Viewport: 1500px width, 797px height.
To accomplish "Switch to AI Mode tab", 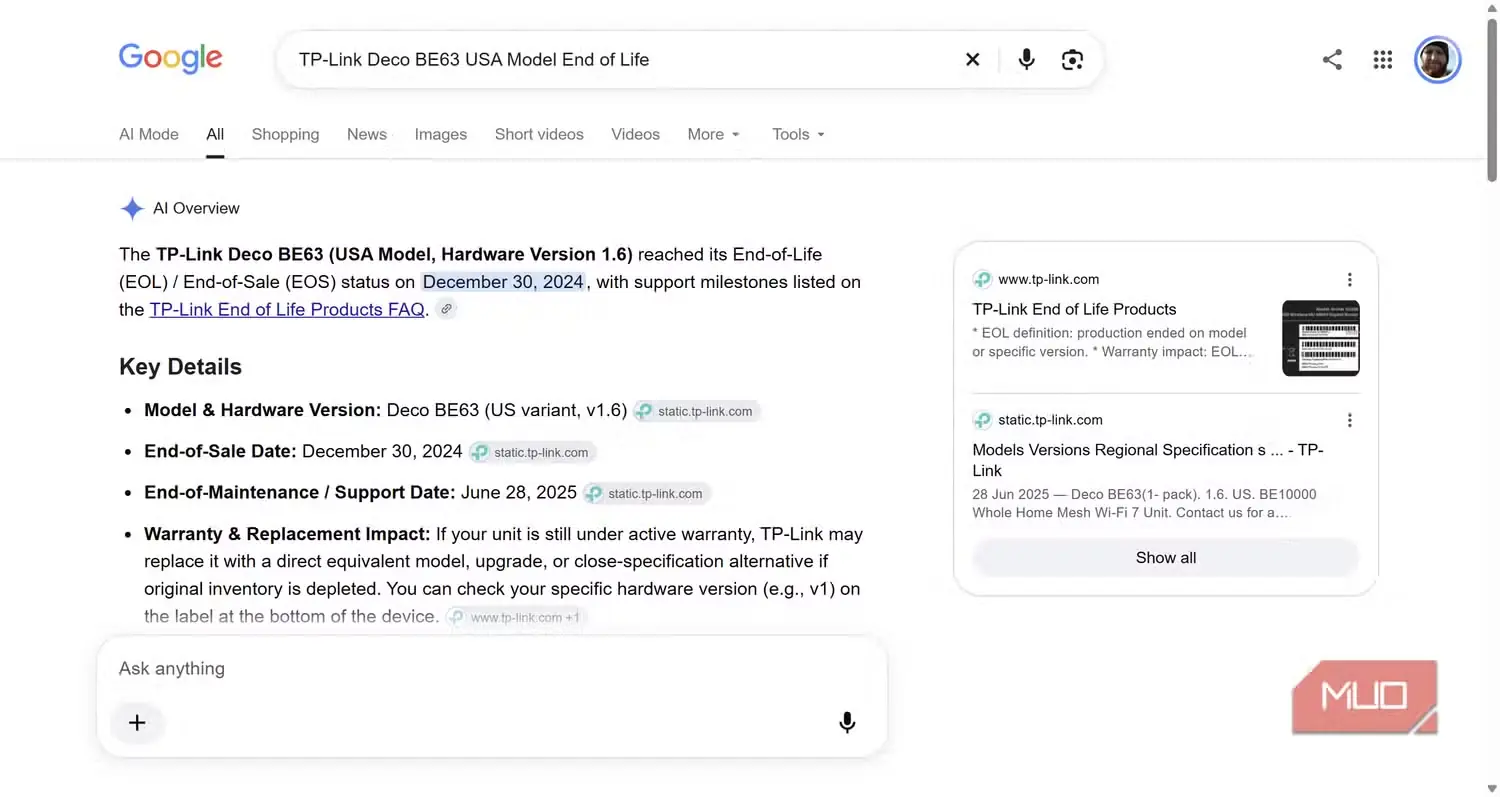I will [149, 134].
